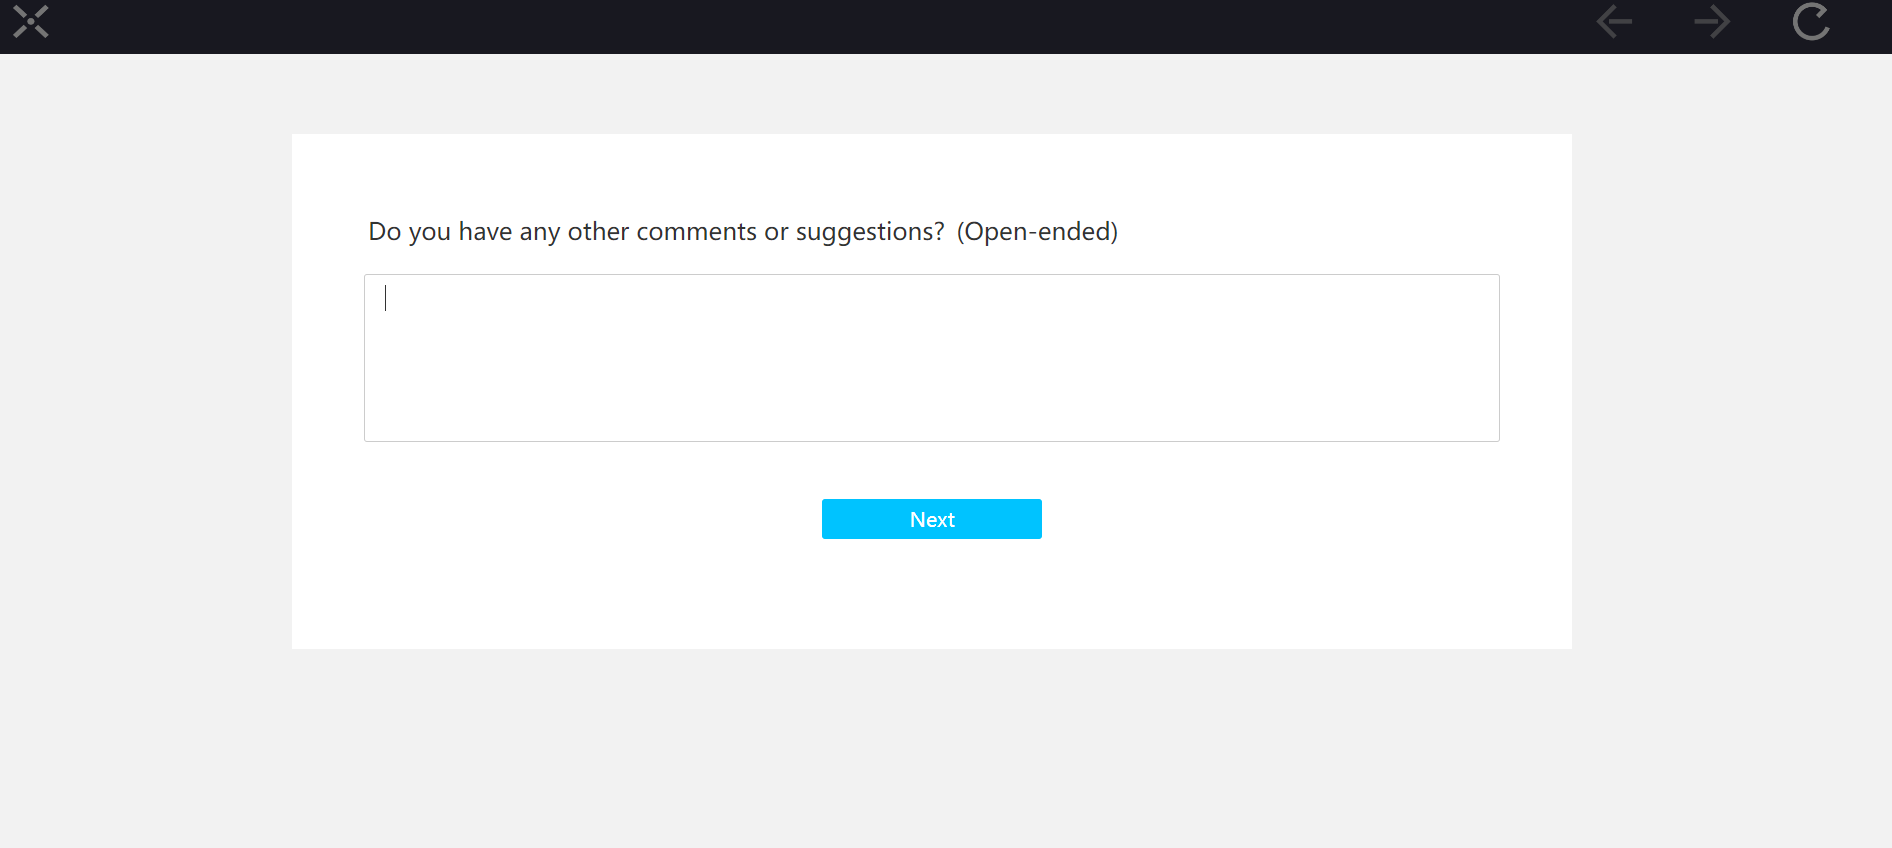Go forward using the right arrow icon
Viewport: 1892px width, 848px height.
click(x=1712, y=22)
